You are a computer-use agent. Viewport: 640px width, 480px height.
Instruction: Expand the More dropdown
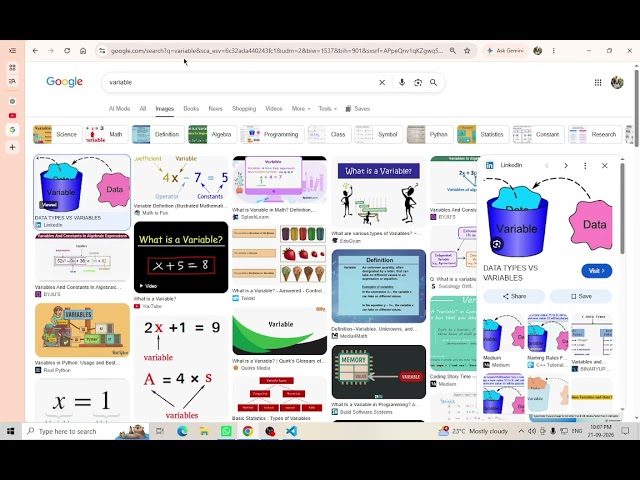(x=301, y=109)
